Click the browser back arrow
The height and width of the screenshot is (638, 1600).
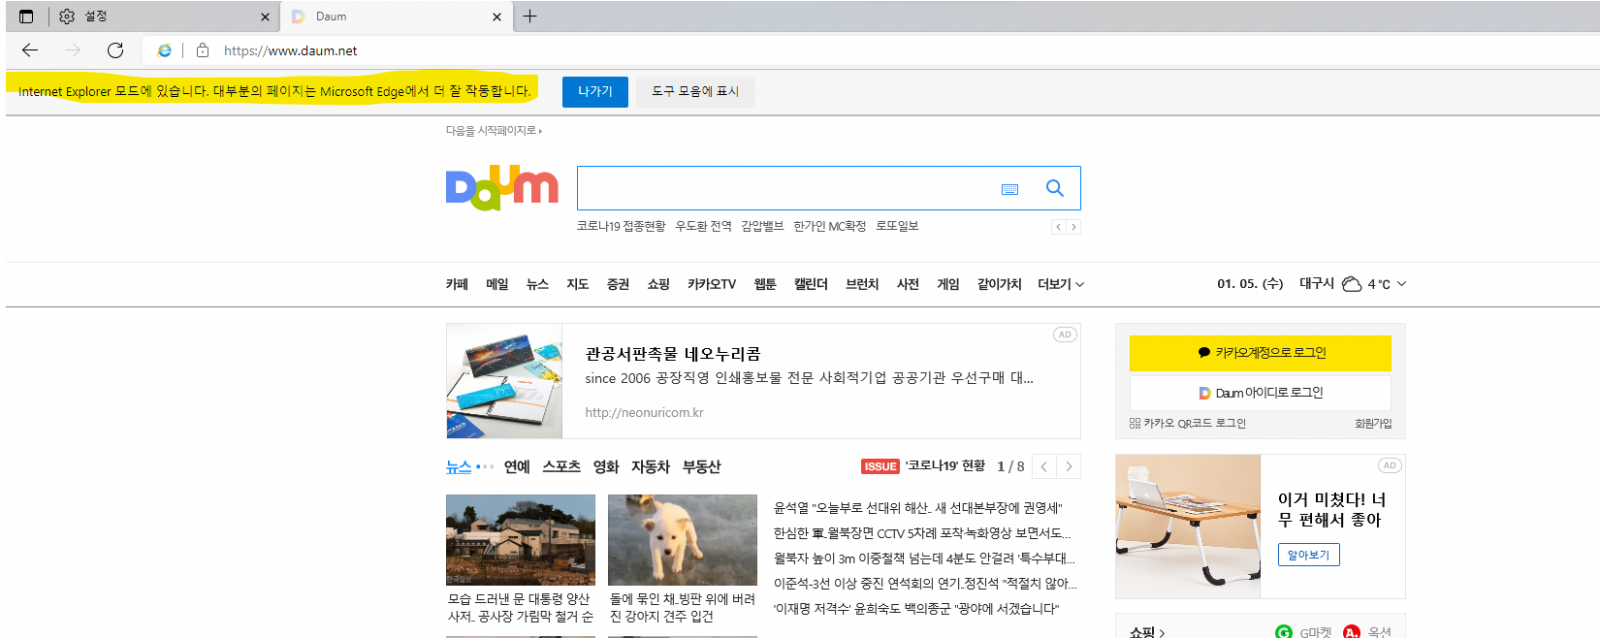pos(30,50)
